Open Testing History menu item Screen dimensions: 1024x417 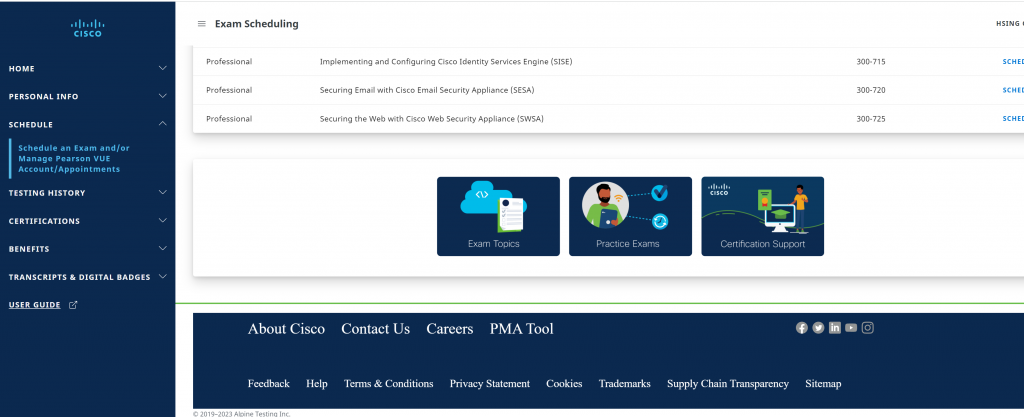tap(47, 193)
